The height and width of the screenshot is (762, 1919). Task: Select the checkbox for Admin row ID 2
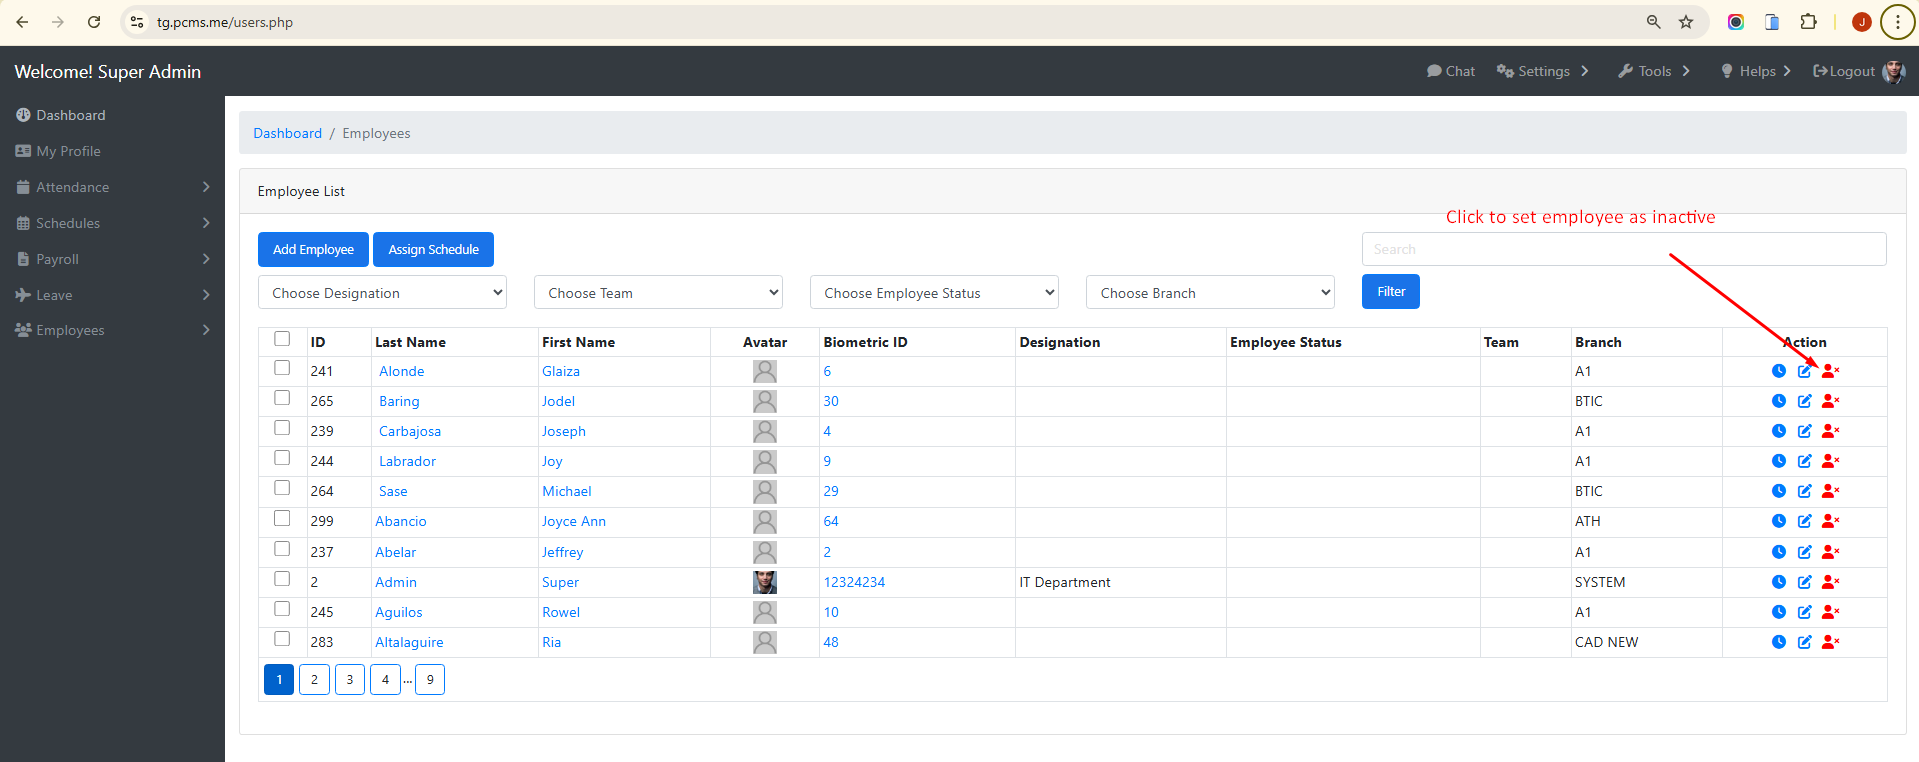(282, 579)
